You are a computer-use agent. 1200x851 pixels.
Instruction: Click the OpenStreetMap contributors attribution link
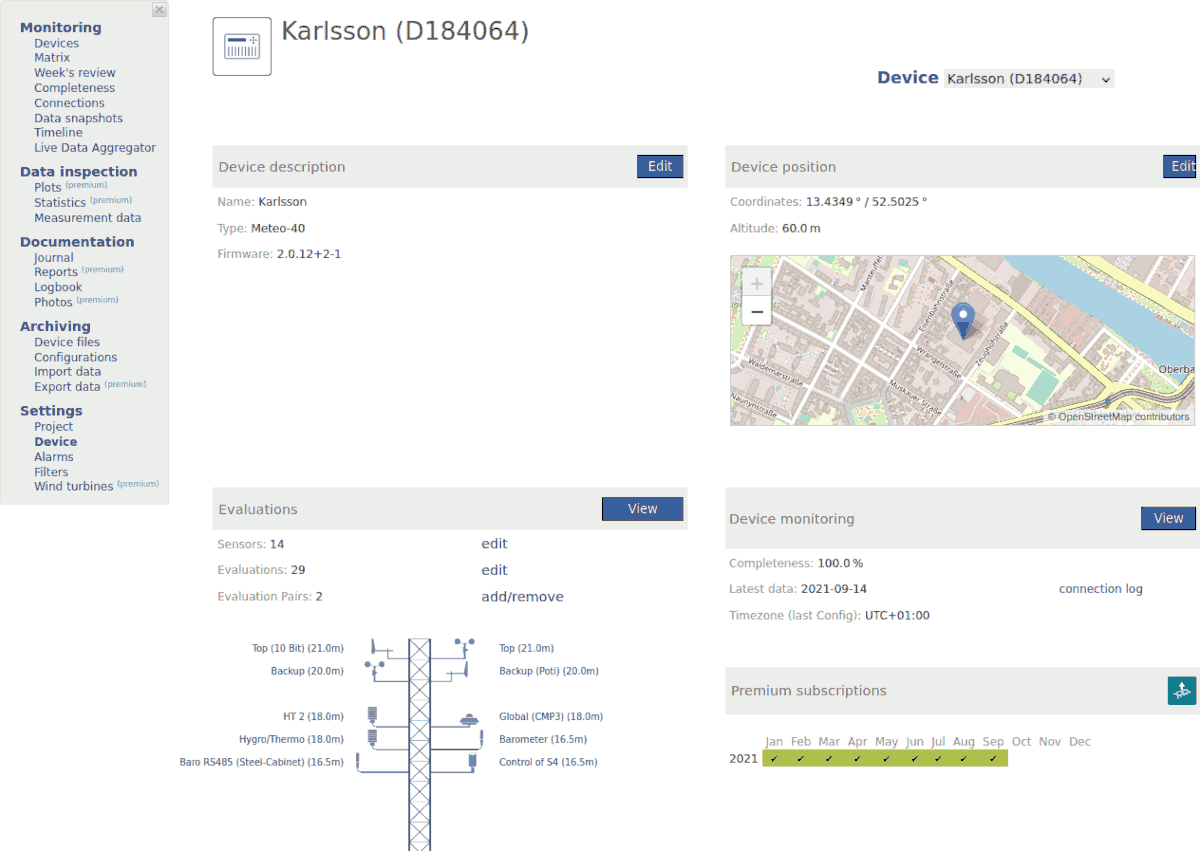pyautogui.click(x=1119, y=417)
